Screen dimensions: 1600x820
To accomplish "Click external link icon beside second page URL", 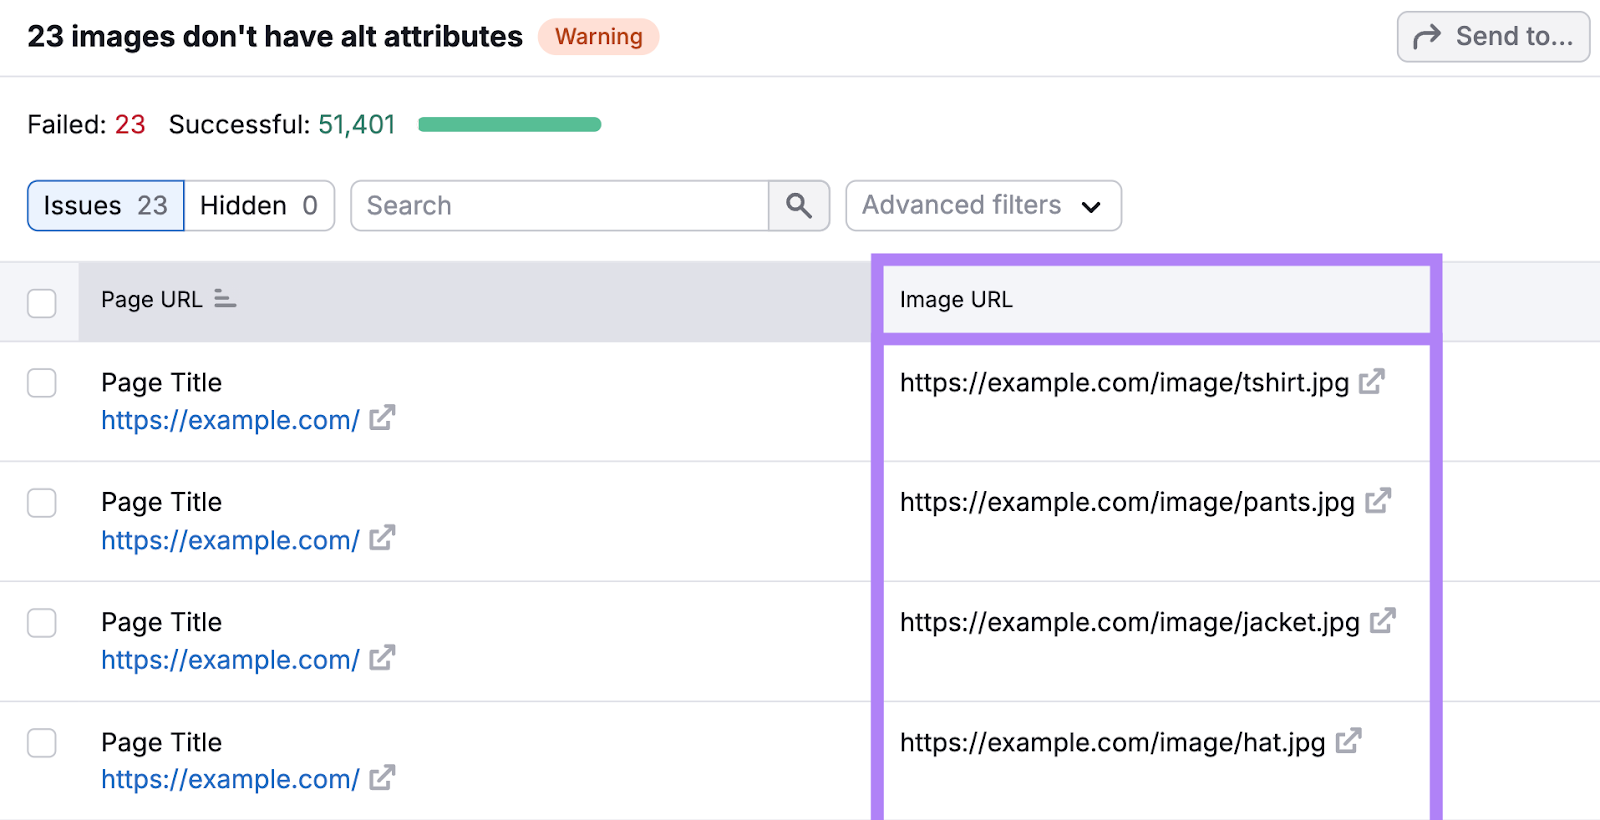I will [x=382, y=538].
